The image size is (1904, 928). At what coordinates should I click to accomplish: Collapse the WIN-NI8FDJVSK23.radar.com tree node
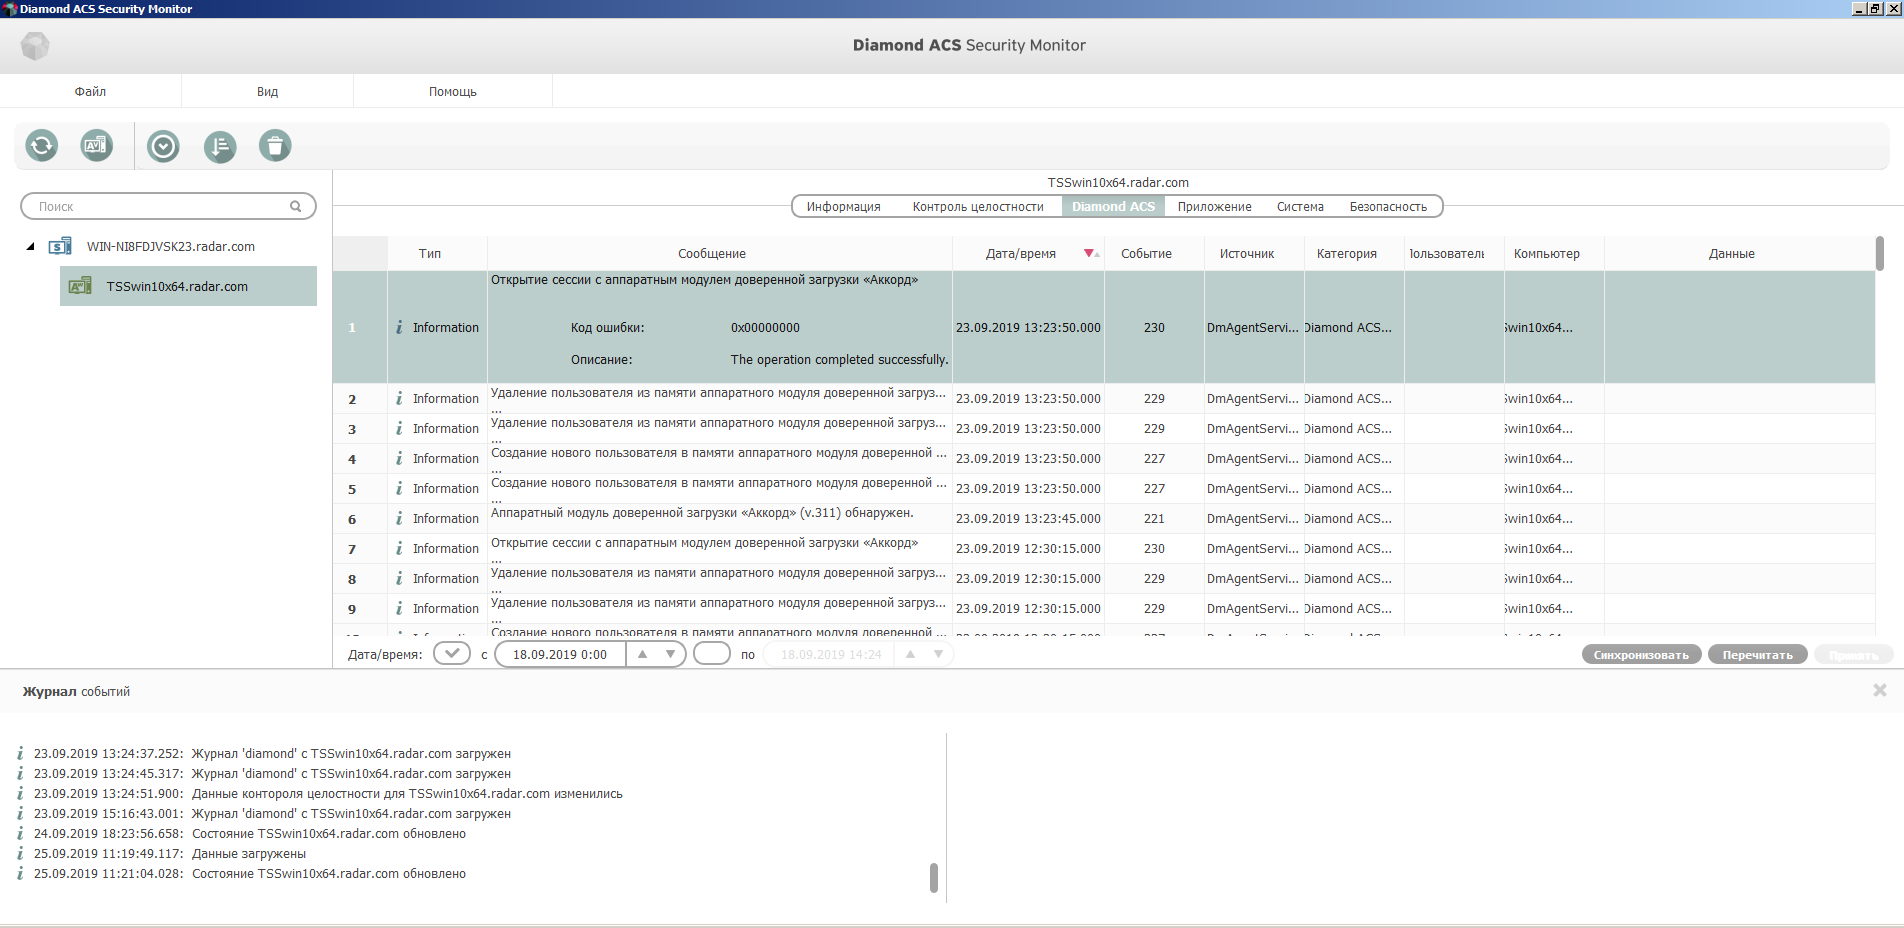pos(30,247)
